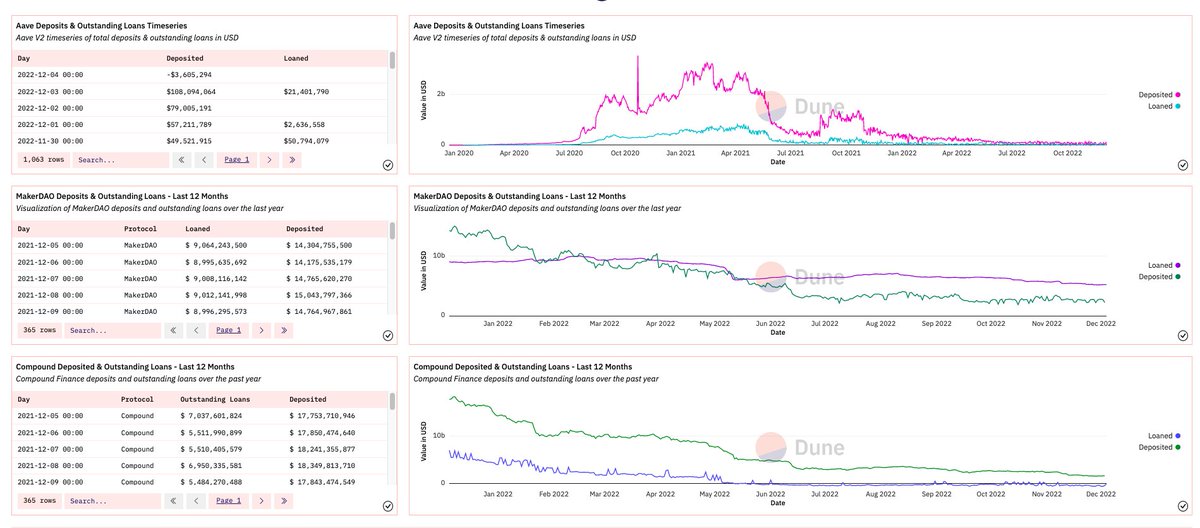Screen dimensions: 1200x528
Task: Click the 365 rows label in the MakerDAO table
Action: (x=38, y=329)
